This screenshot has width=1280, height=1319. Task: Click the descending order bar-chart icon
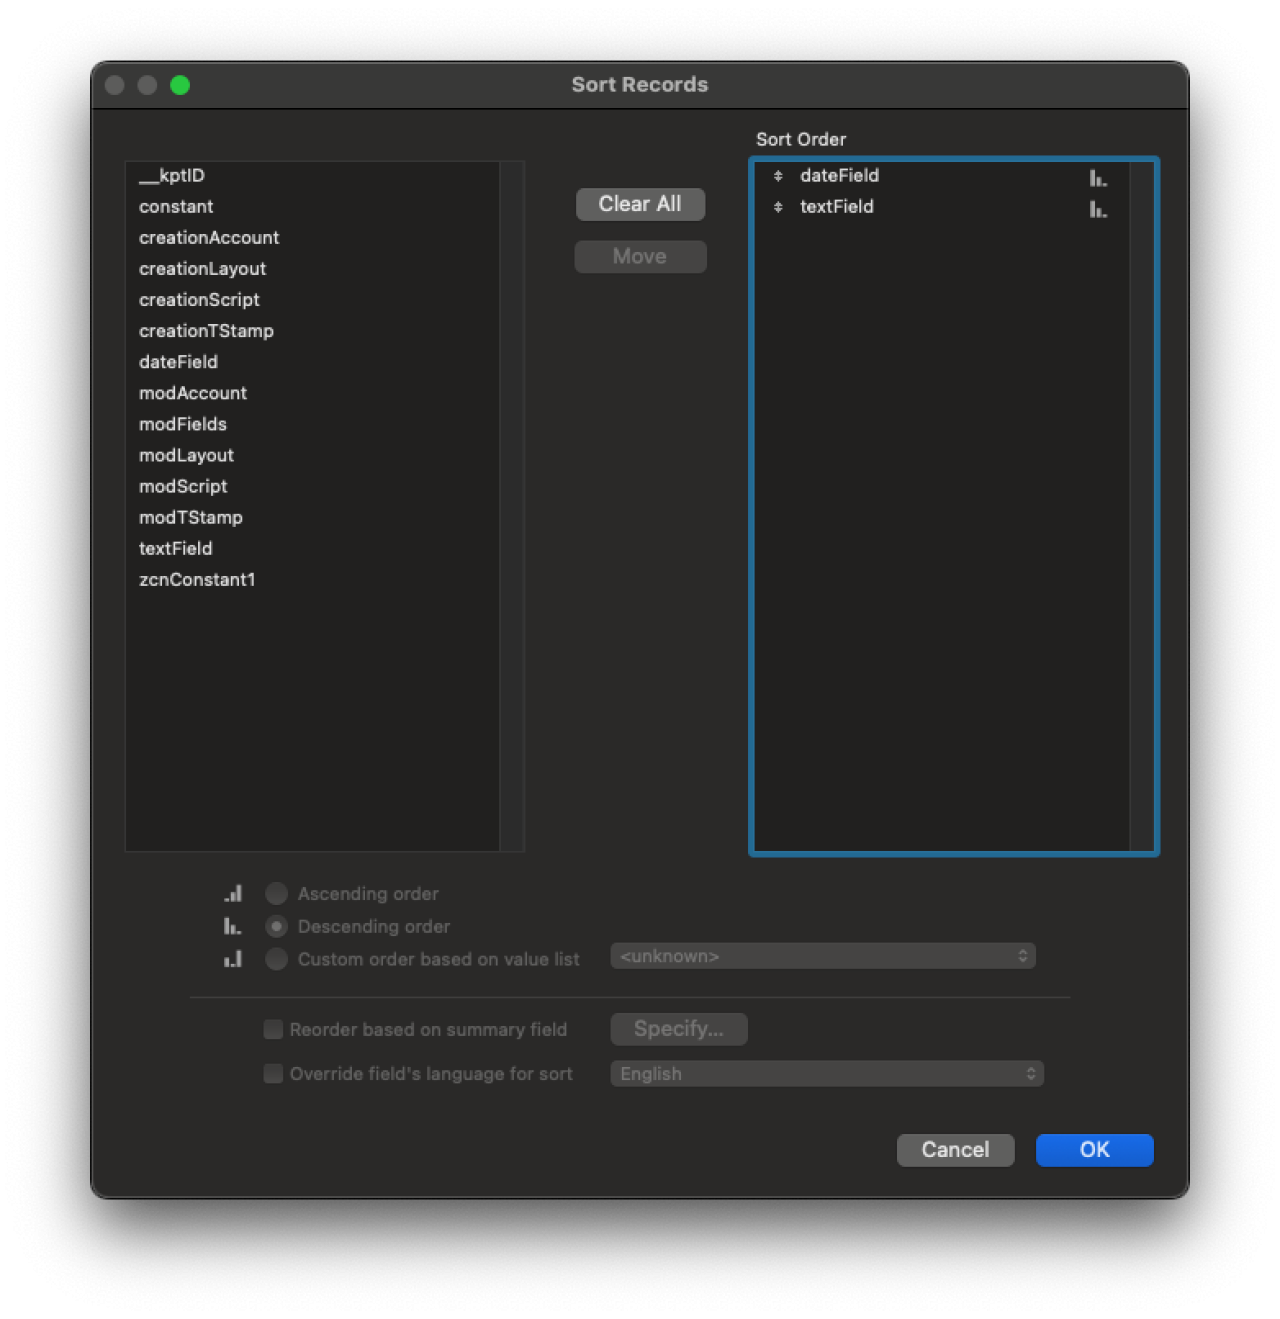[x=233, y=926]
